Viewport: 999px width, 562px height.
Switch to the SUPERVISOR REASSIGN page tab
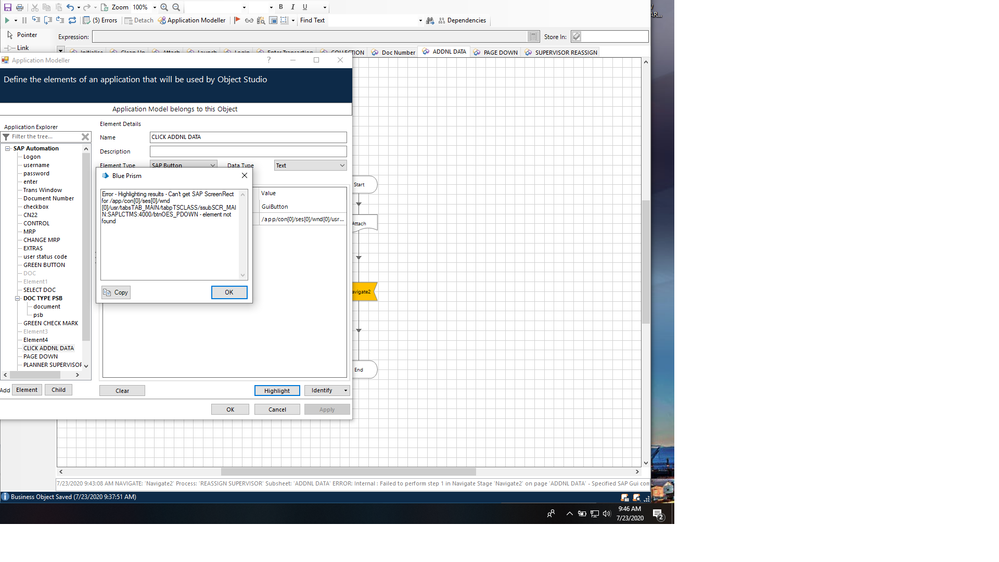(x=561, y=53)
